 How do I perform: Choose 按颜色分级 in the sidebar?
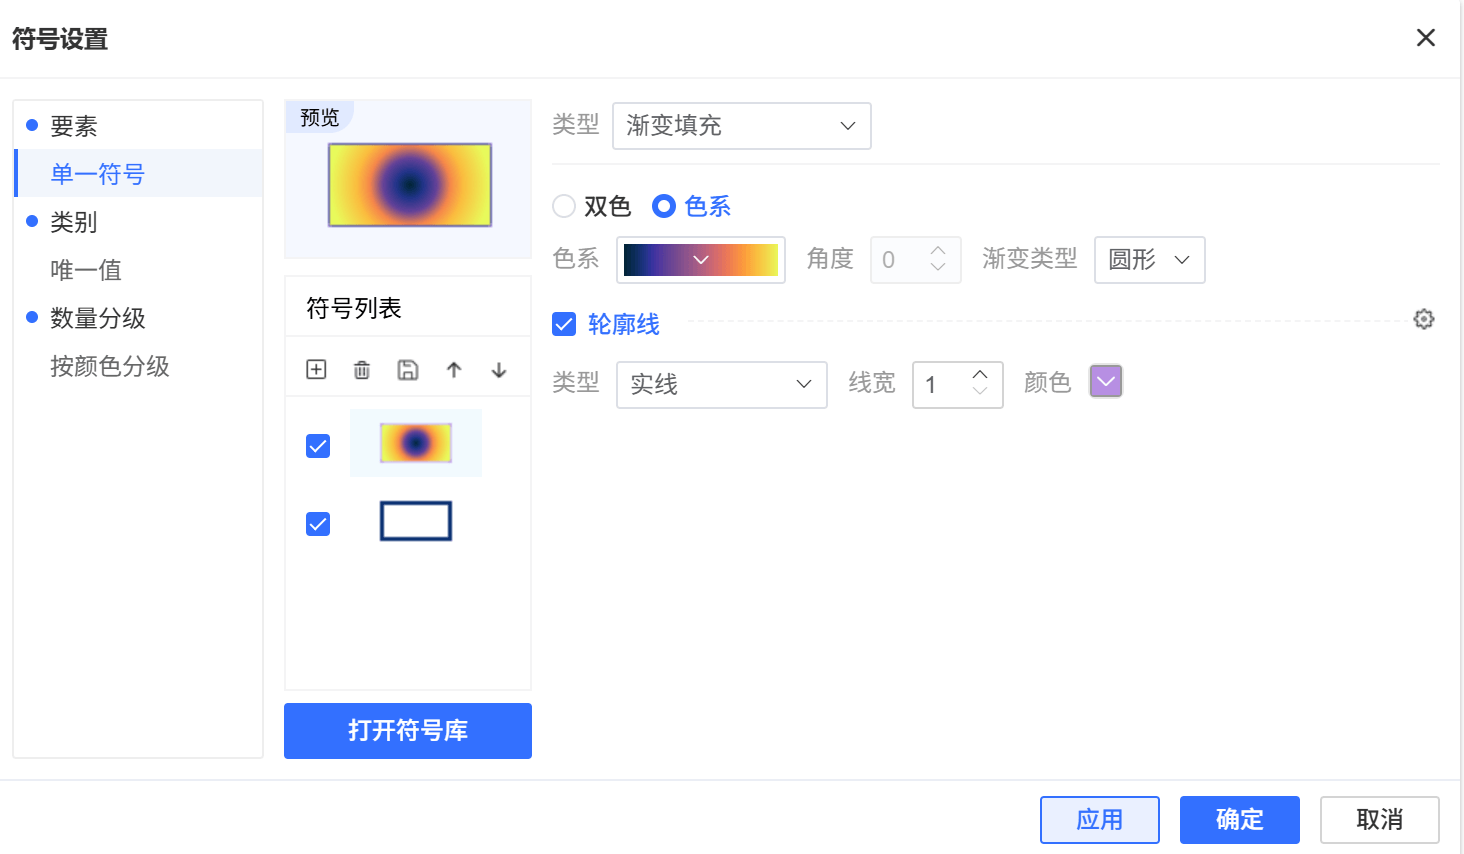click(110, 366)
